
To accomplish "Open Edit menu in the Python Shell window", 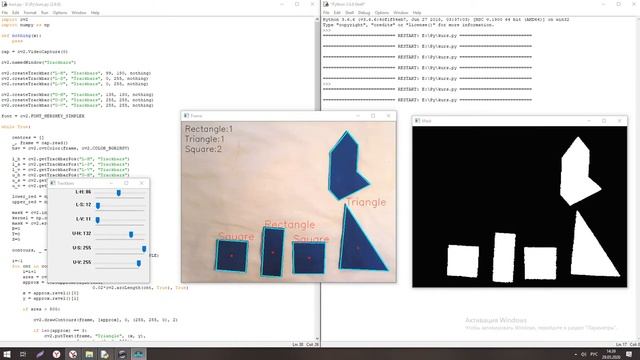I will pyautogui.click(x=337, y=13).
